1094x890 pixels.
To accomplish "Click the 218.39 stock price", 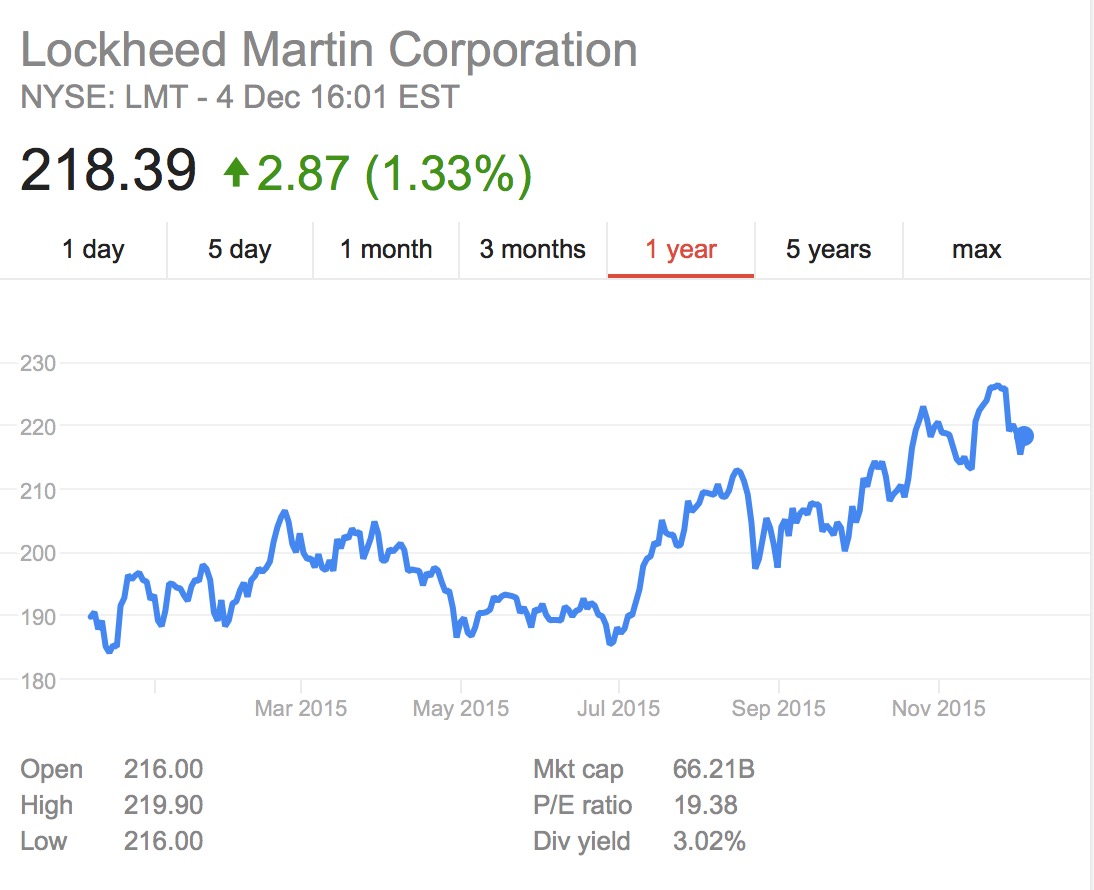I will (x=108, y=171).
